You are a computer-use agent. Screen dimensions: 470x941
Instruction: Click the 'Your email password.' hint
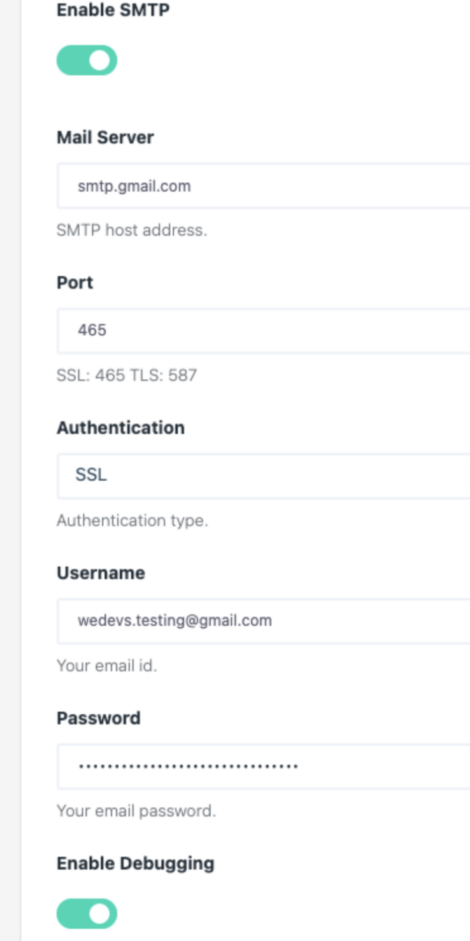pos(136,811)
